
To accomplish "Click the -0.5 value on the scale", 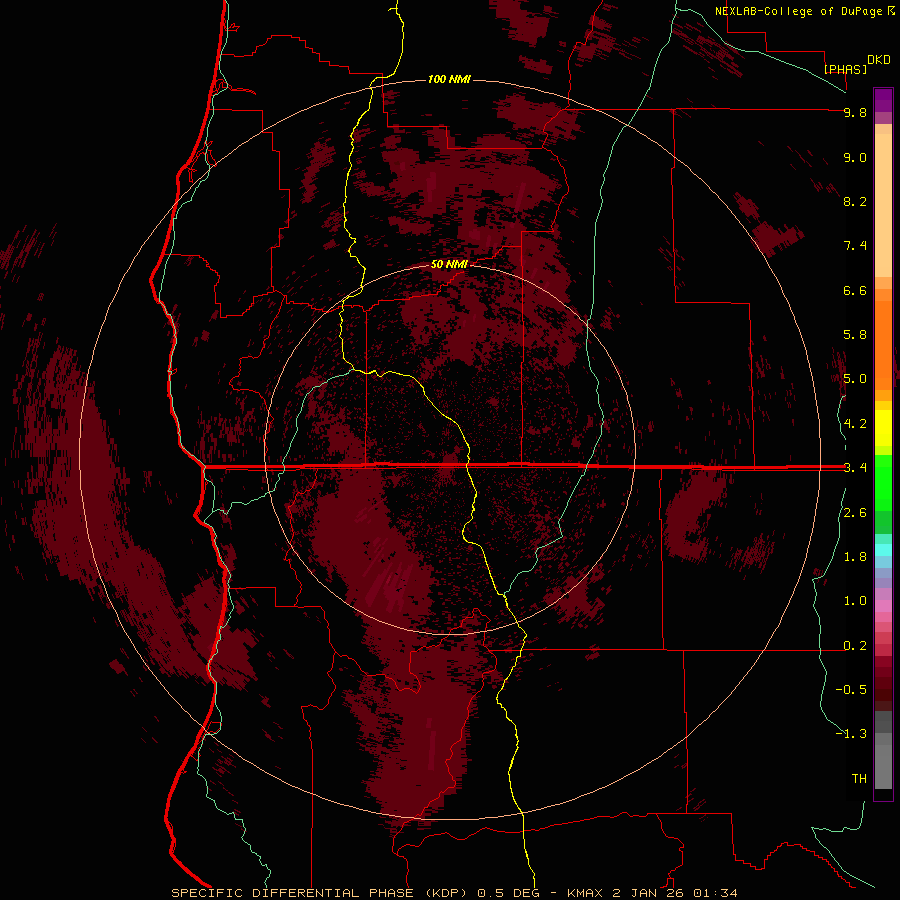I will point(851,690).
